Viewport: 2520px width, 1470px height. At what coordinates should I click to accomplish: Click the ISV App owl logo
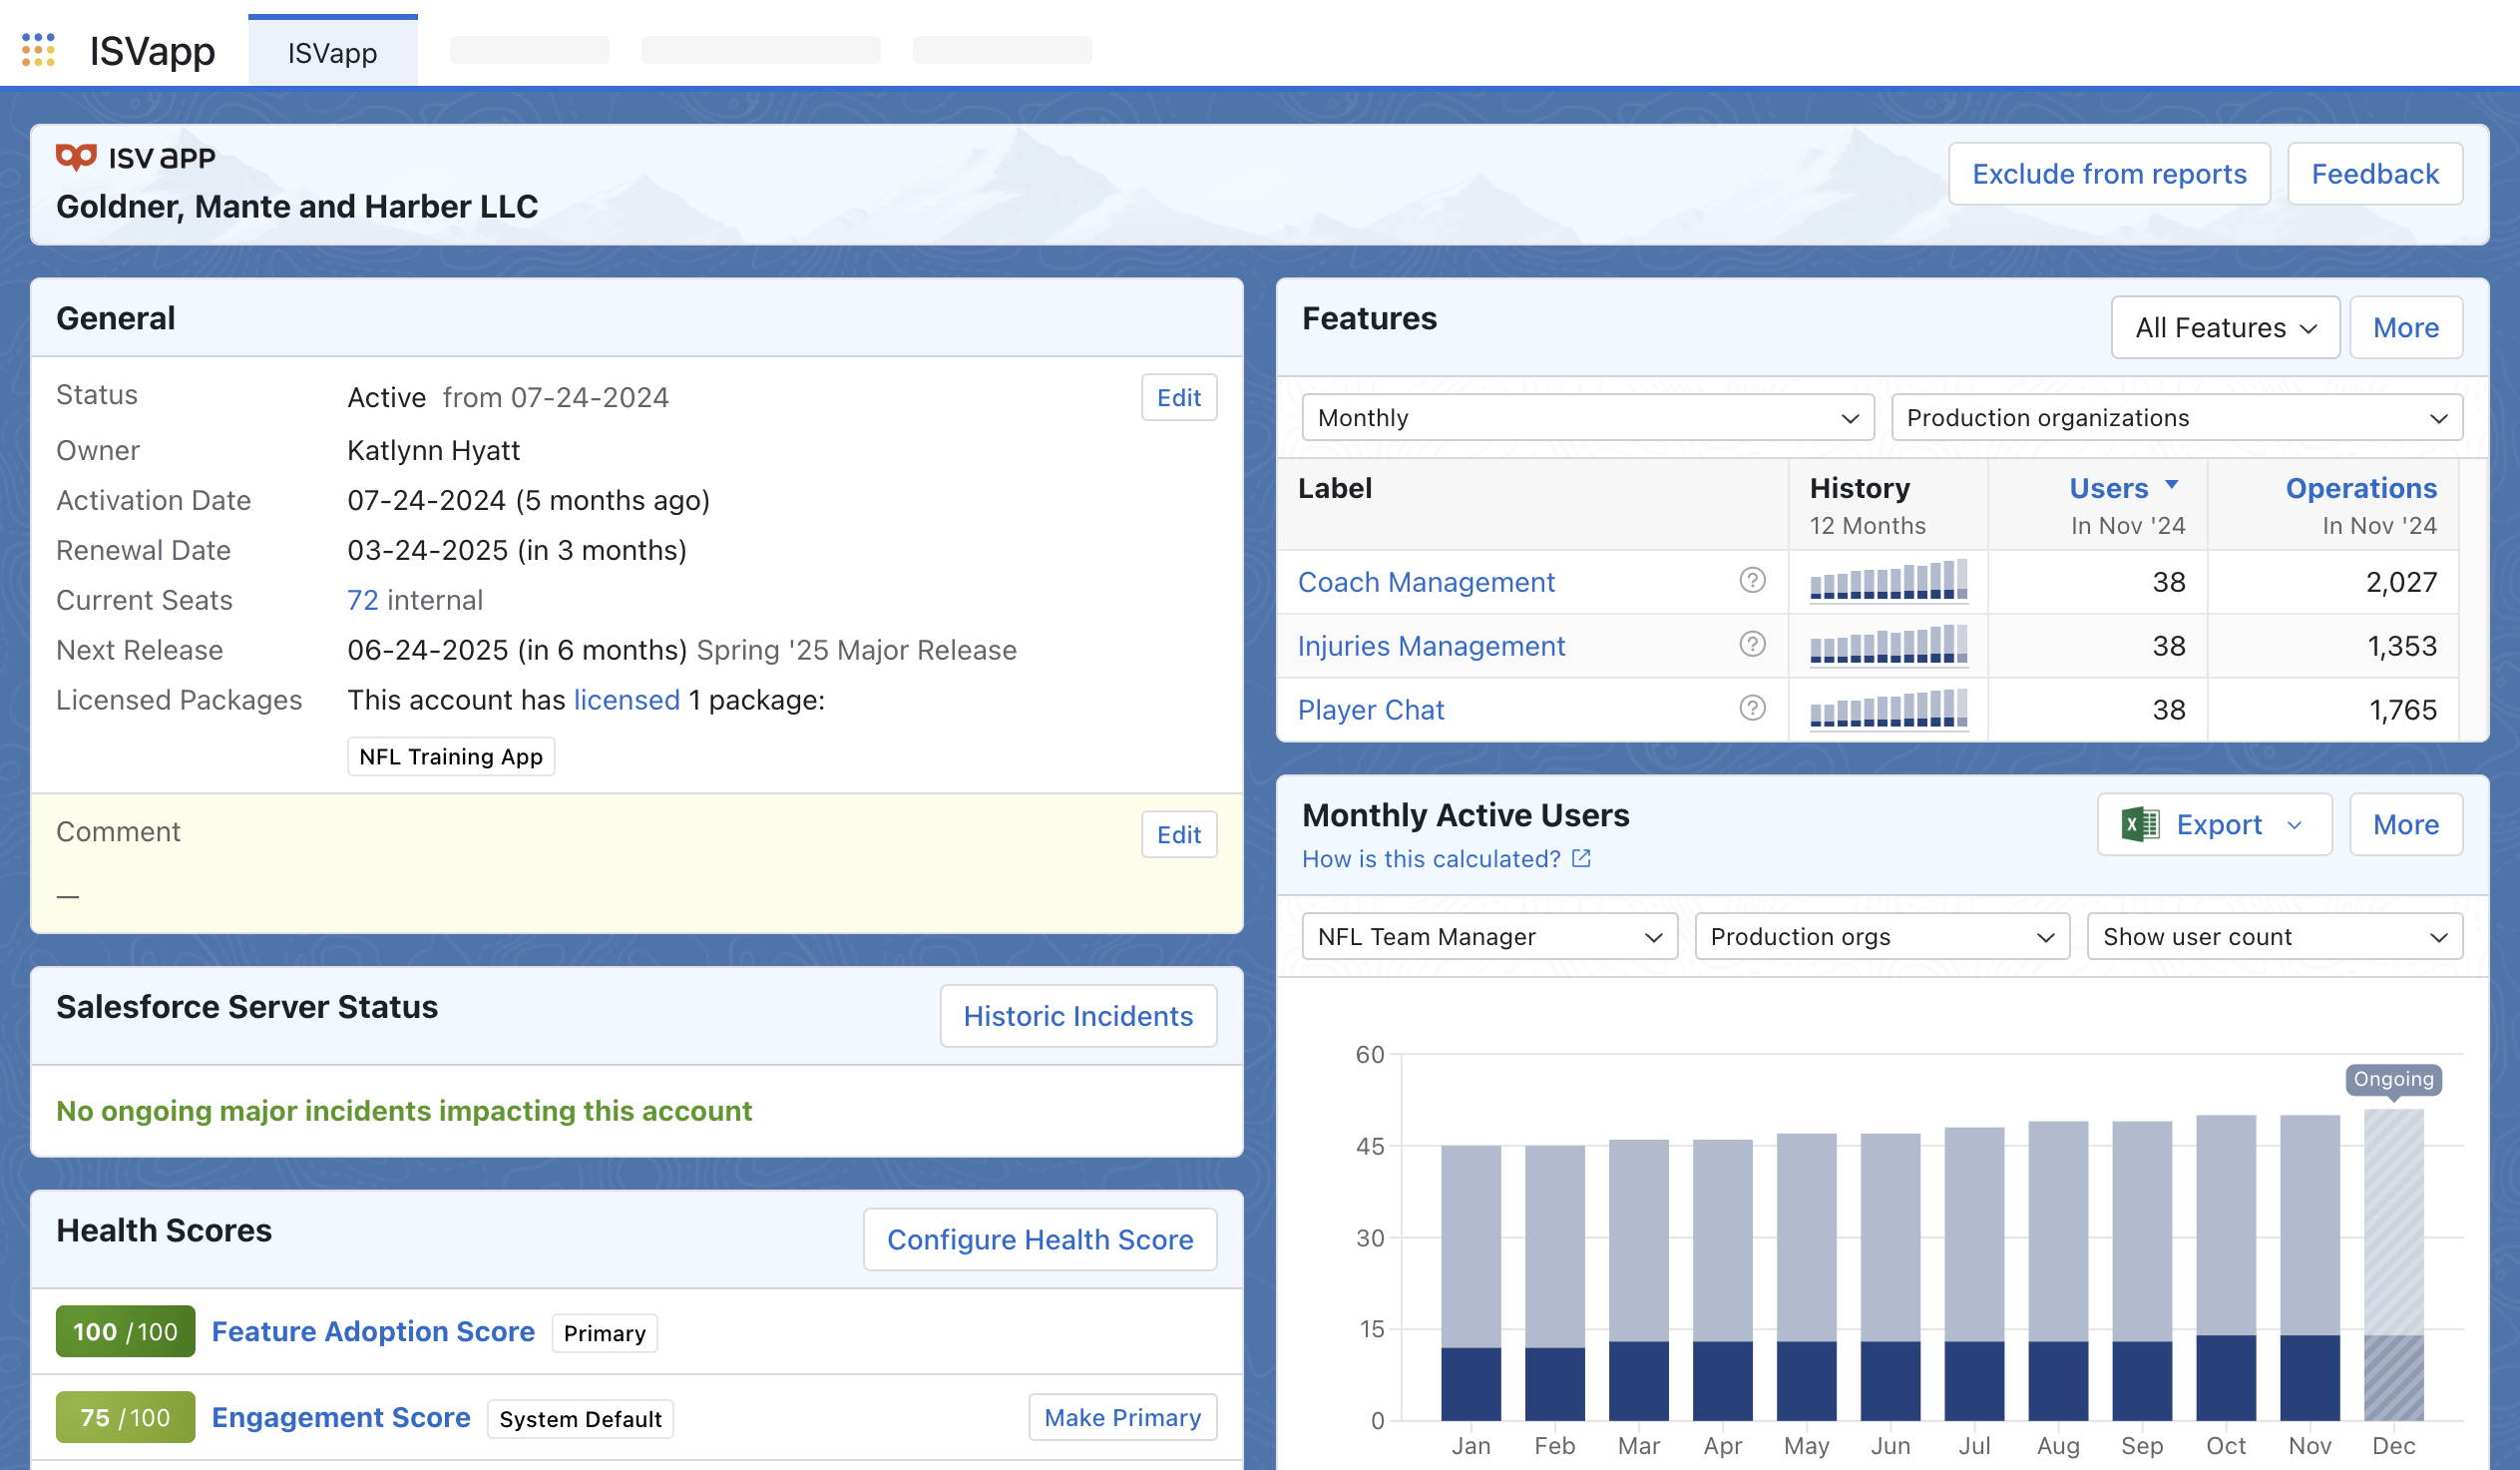pyautogui.click(x=76, y=157)
